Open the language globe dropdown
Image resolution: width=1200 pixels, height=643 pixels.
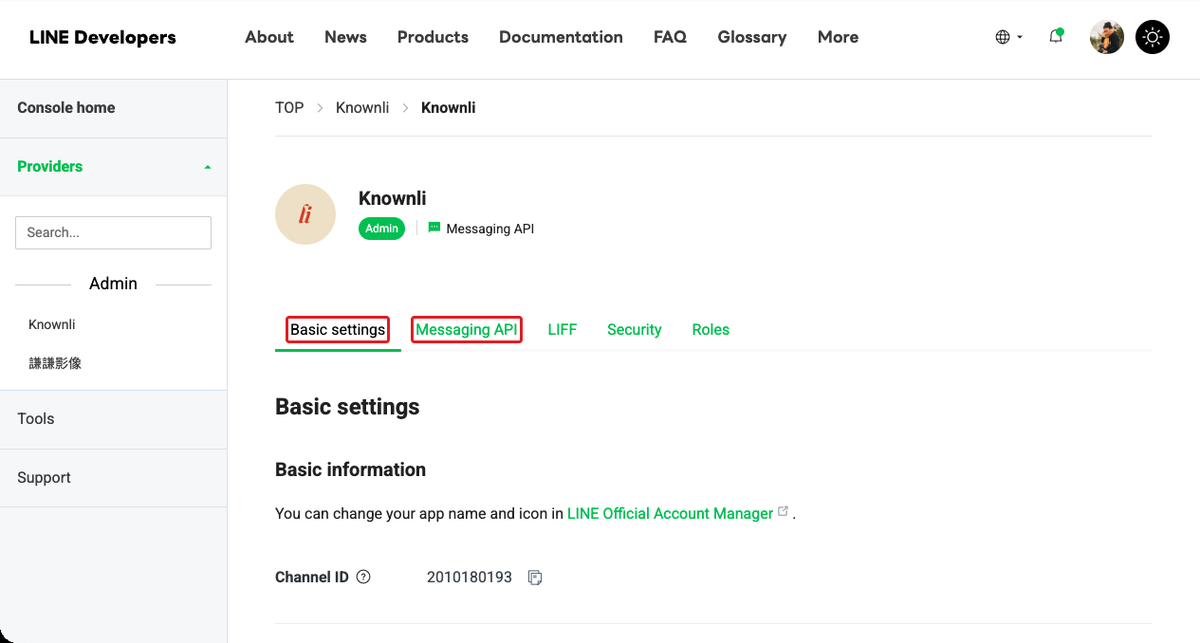coord(1009,37)
